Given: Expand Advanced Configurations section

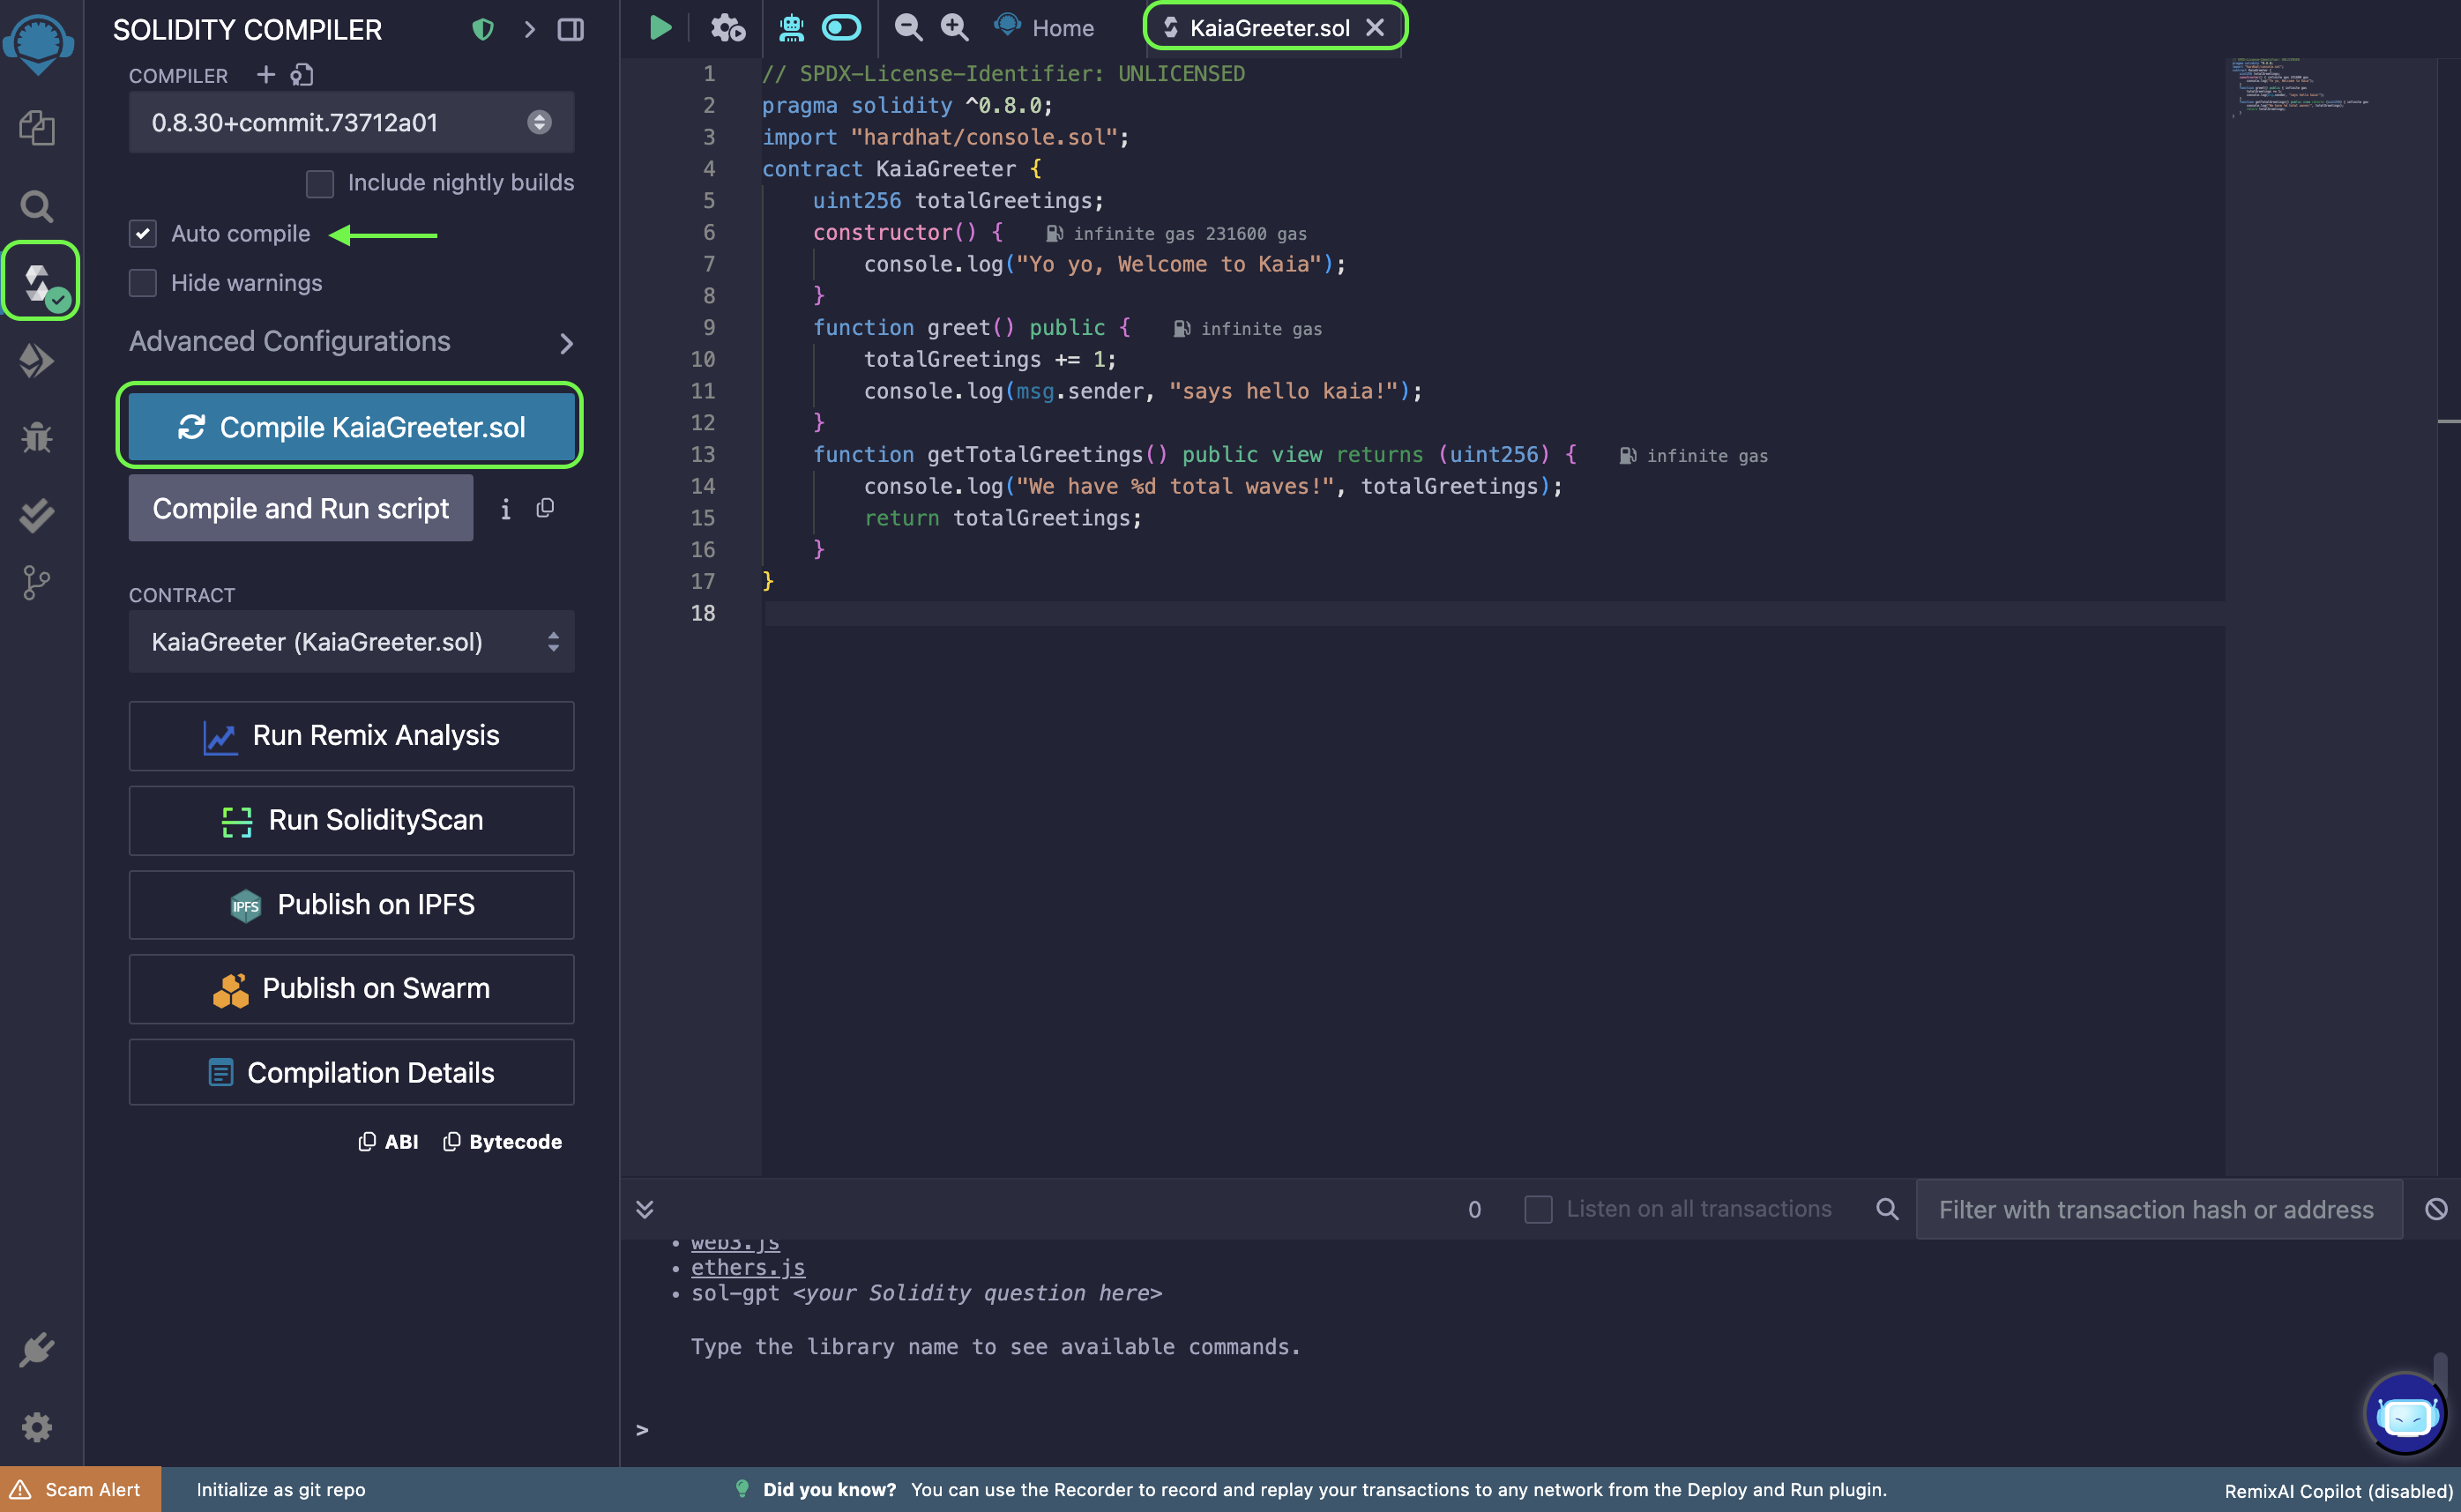Looking at the screenshot, I should pos(351,342).
